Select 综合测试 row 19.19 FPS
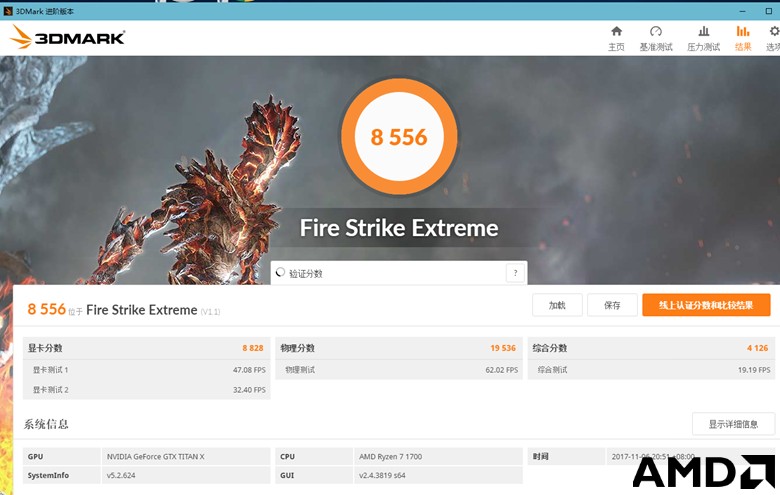The width and height of the screenshot is (780, 495). pos(651,370)
